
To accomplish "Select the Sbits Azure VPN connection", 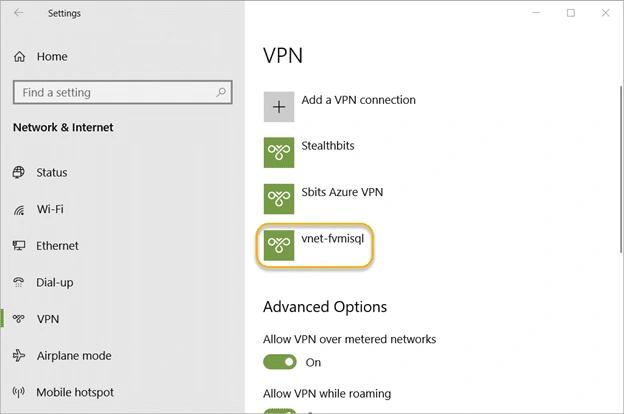I will [x=324, y=199].
